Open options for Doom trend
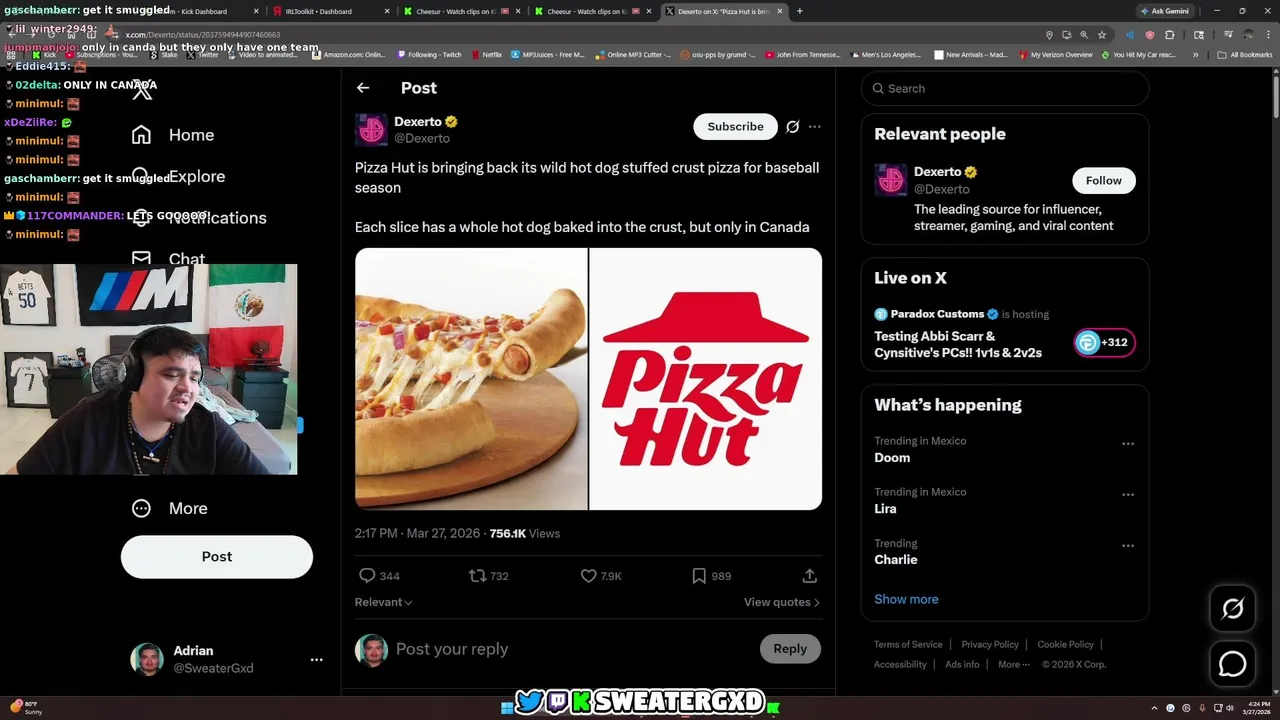 1128,444
